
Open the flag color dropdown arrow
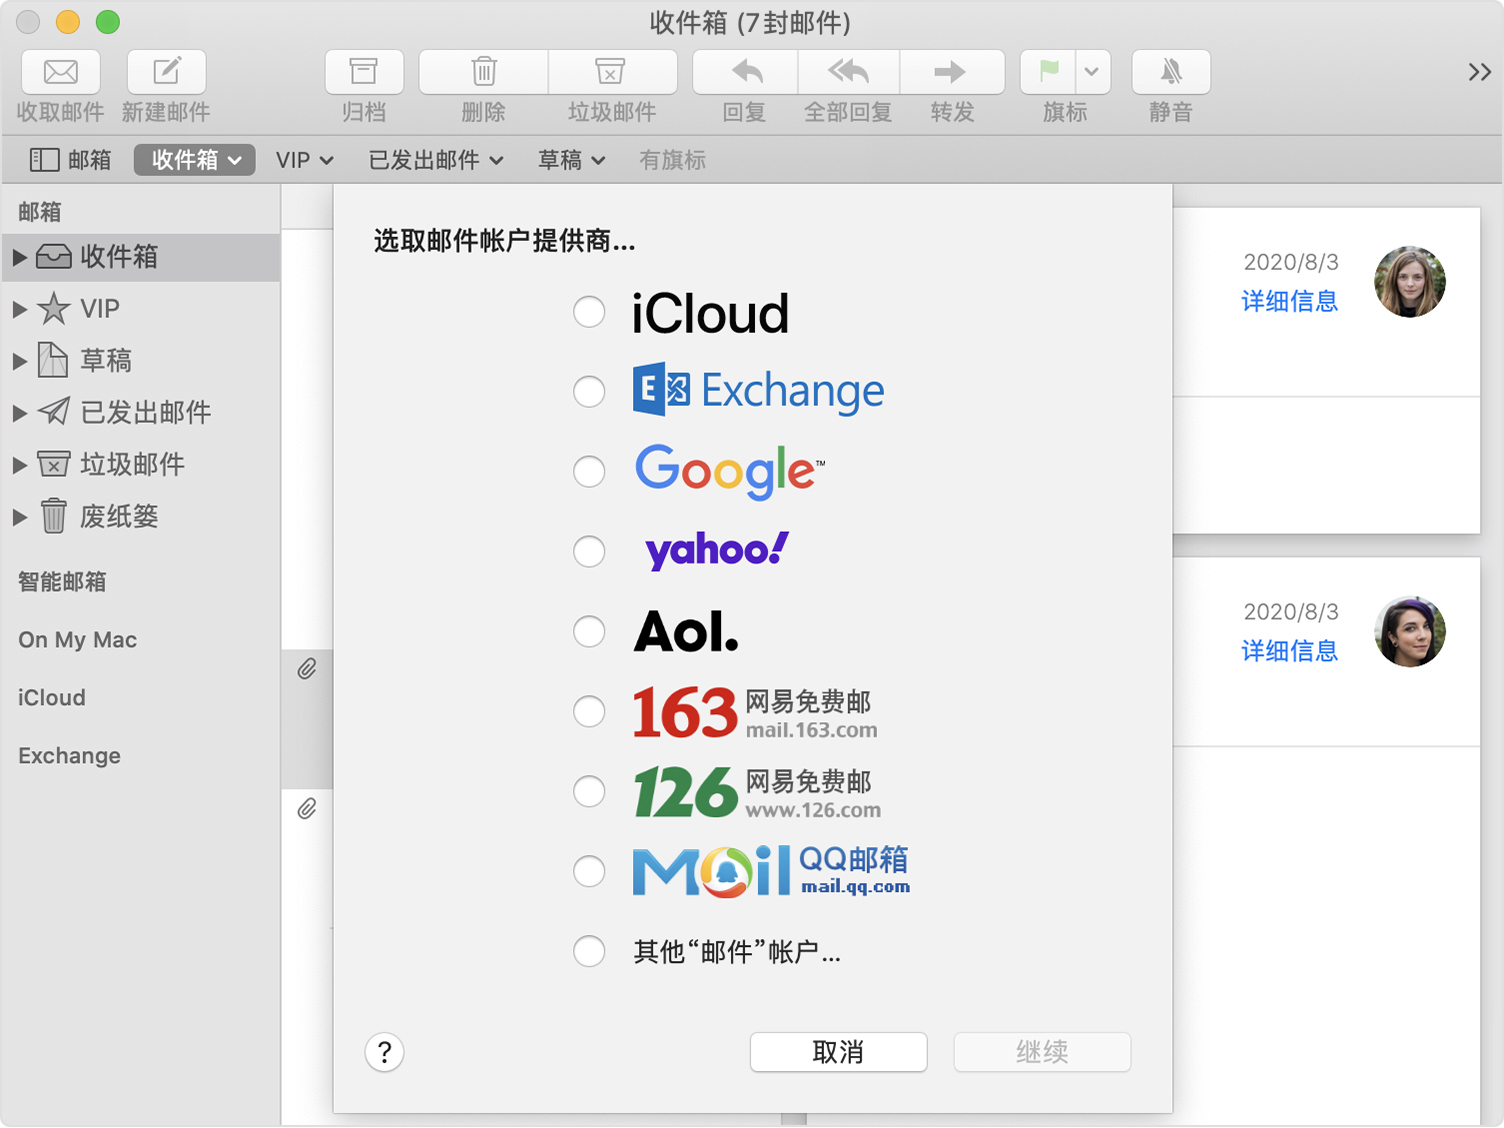tap(1093, 72)
